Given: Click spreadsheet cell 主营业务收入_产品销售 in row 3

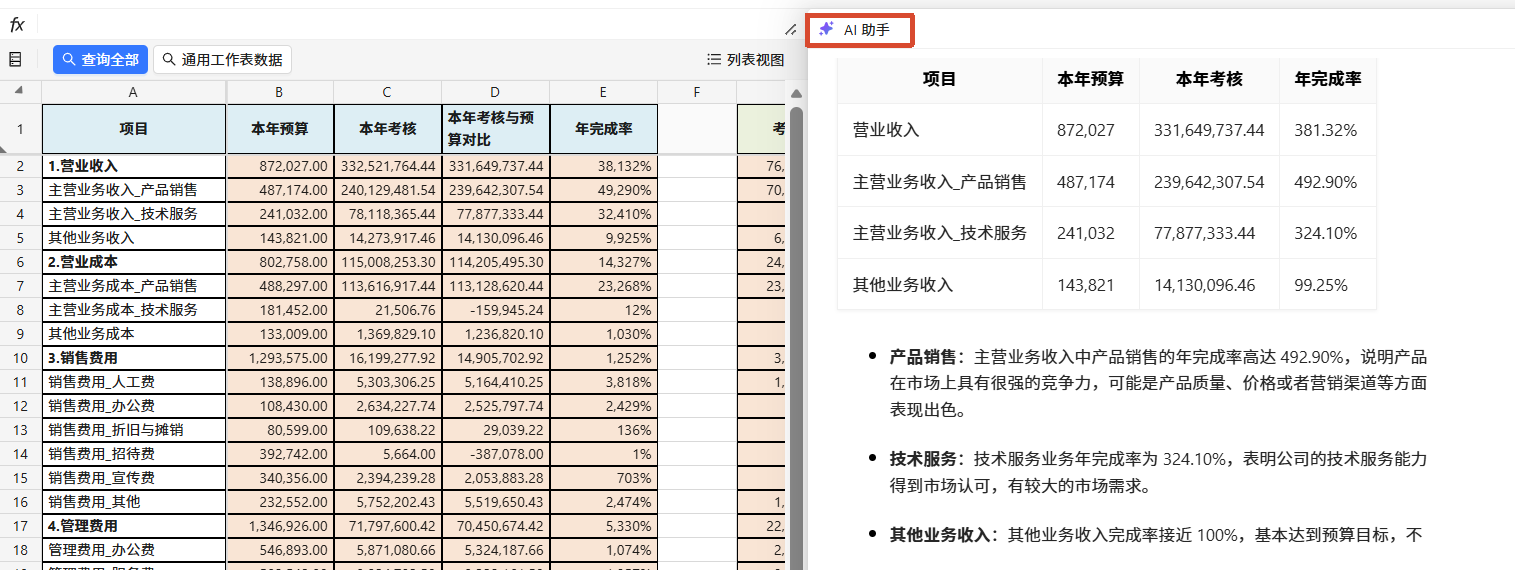Looking at the screenshot, I should [x=134, y=190].
